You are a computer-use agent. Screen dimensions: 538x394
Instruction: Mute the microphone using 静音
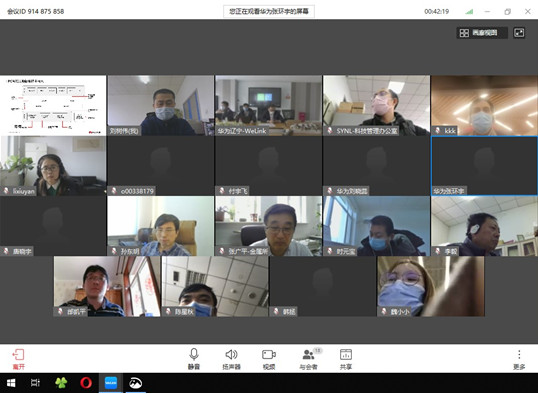click(x=194, y=355)
